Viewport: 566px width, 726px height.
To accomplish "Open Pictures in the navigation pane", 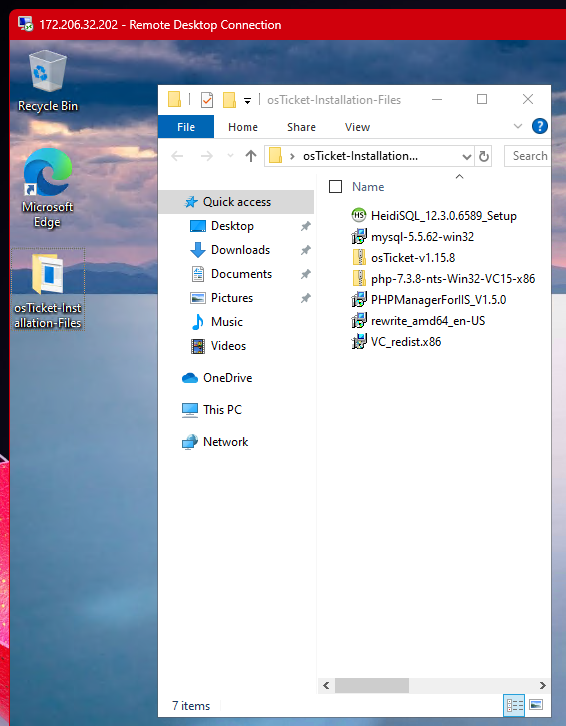I will (232, 298).
